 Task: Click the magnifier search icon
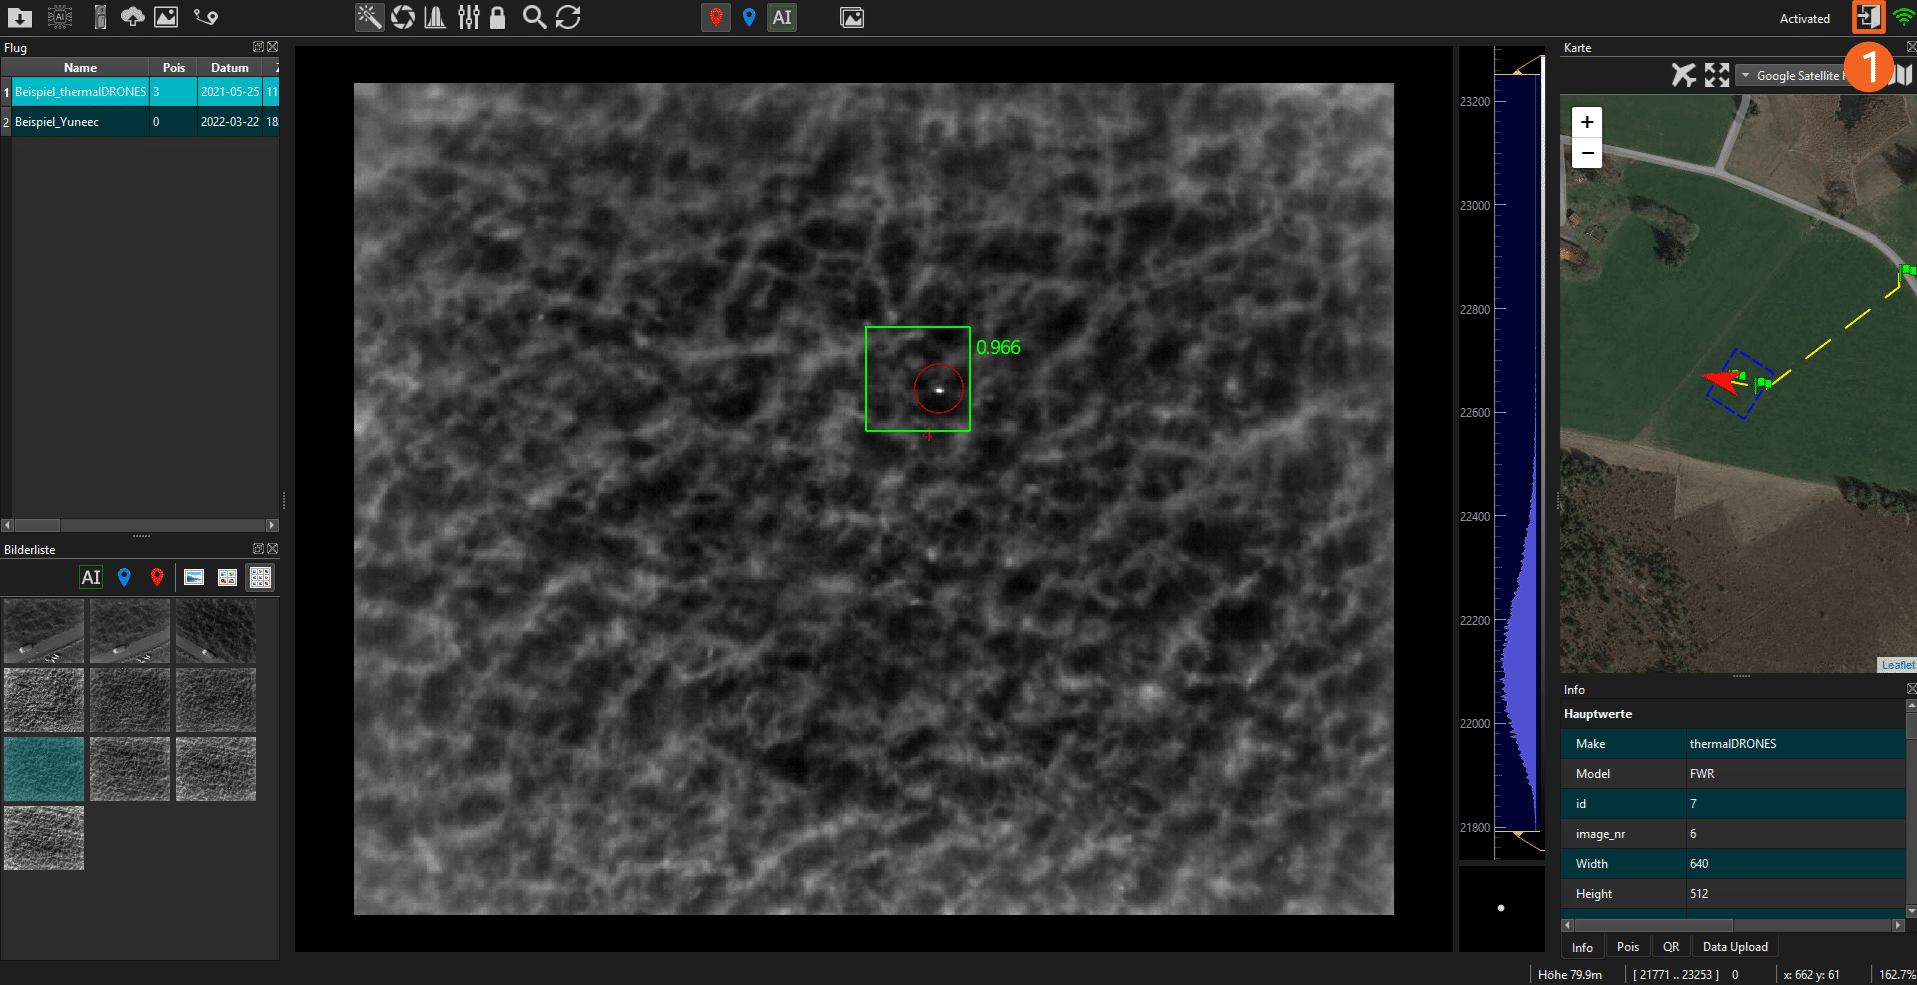tap(535, 17)
